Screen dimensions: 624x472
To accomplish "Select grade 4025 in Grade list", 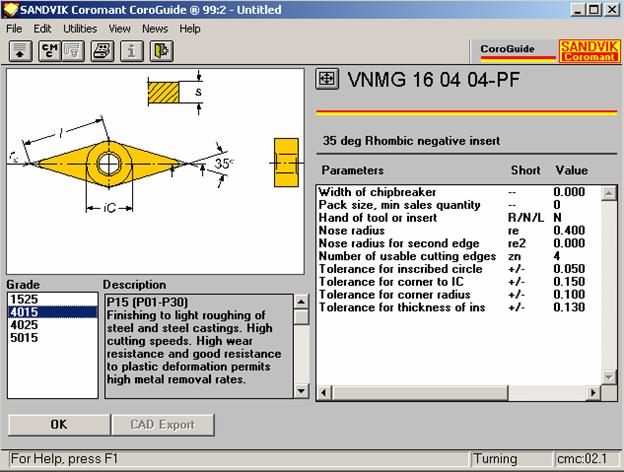I will [53, 325].
